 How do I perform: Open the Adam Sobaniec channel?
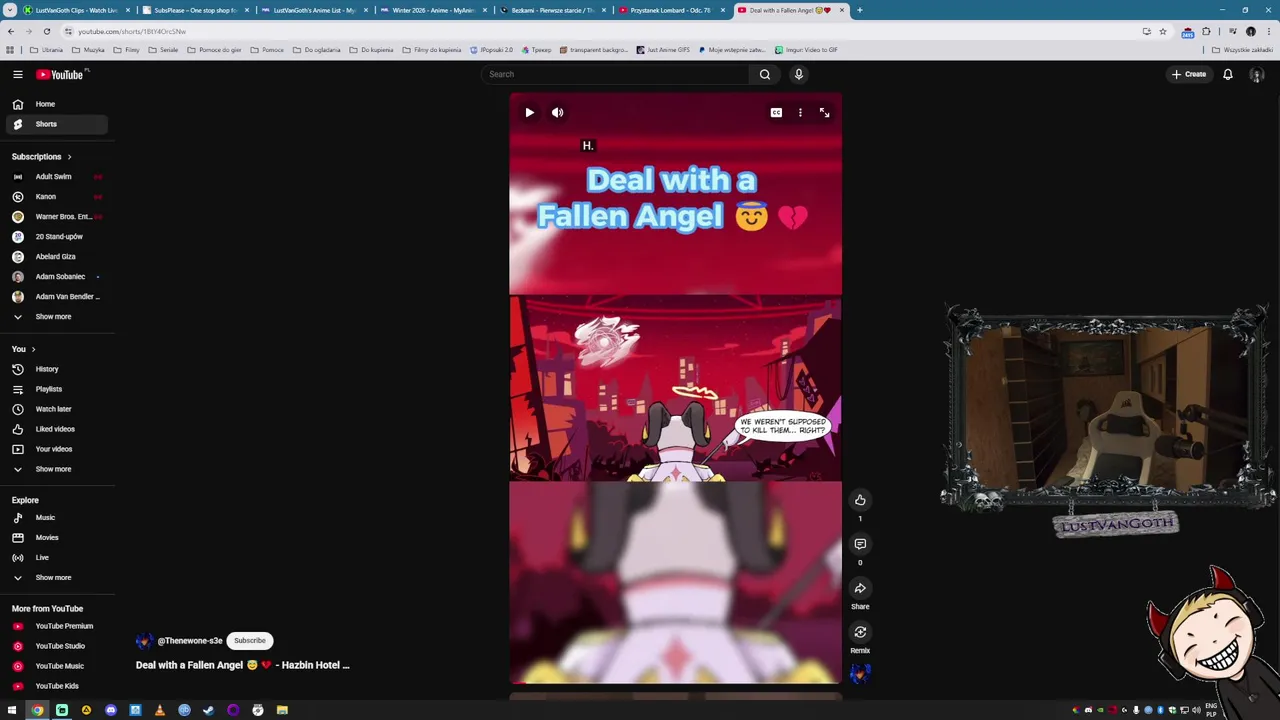pos(55,277)
